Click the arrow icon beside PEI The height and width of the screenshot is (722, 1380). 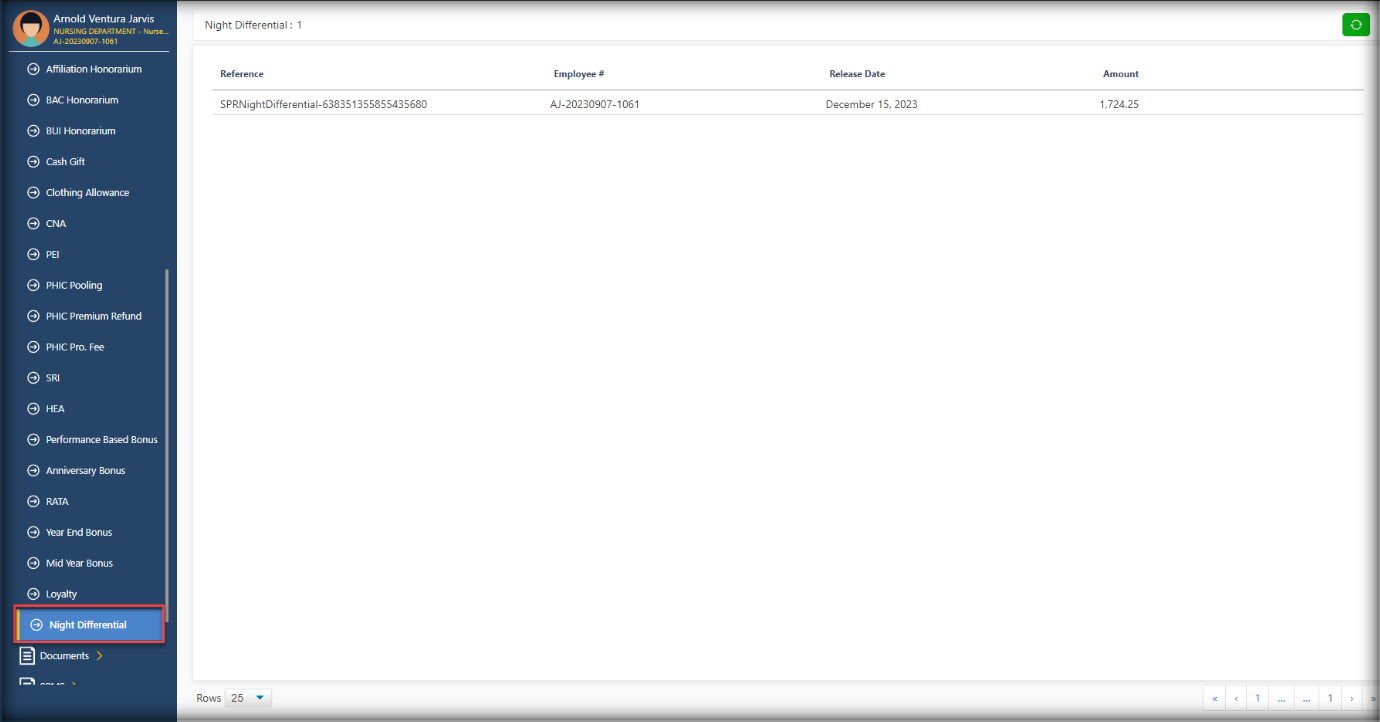[33, 255]
